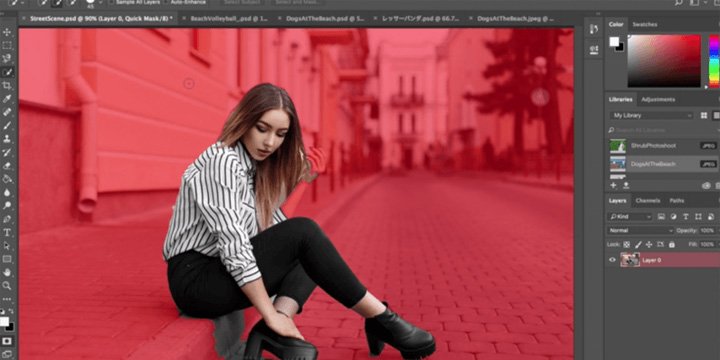
Task: Select the Zoom tool
Action: [7, 286]
